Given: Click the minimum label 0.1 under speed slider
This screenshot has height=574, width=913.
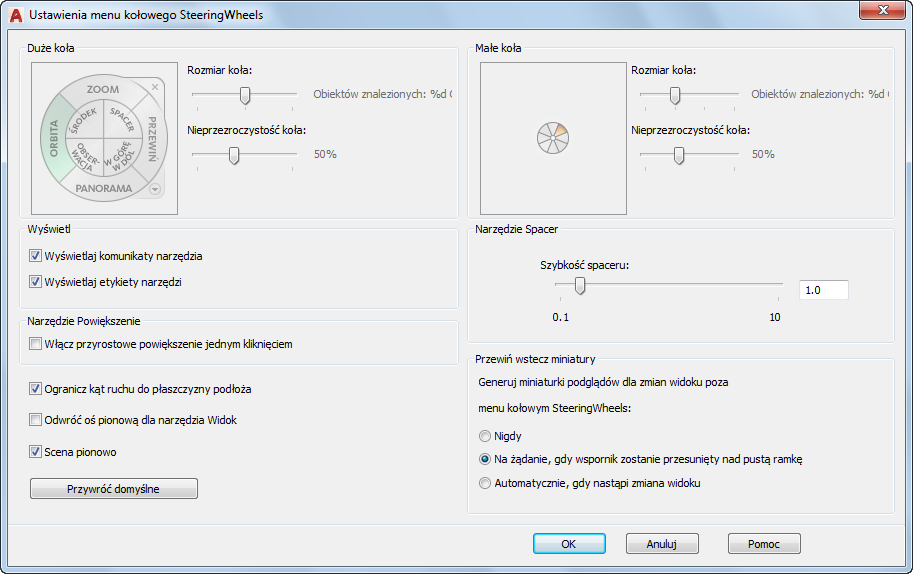Looking at the screenshot, I should 560,317.
